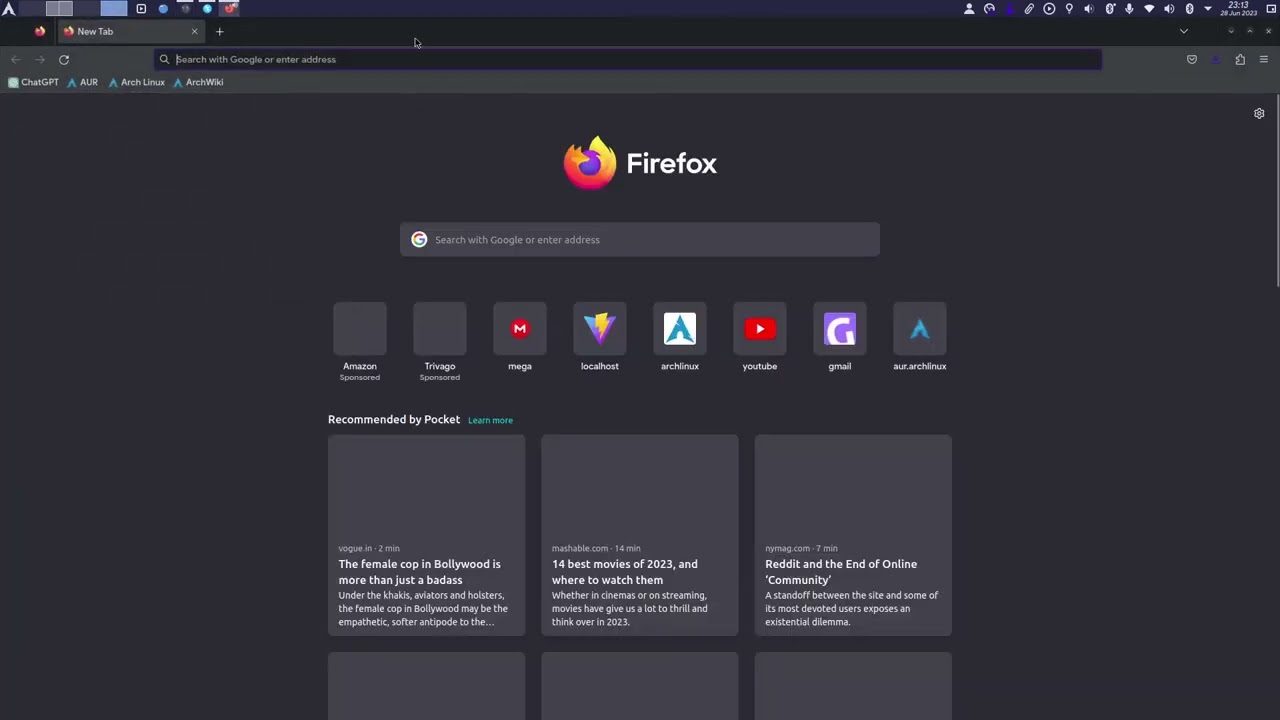This screenshot has width=1280, height=720.
Task: Open the AUR bookmark
Action: click(82, 82)
